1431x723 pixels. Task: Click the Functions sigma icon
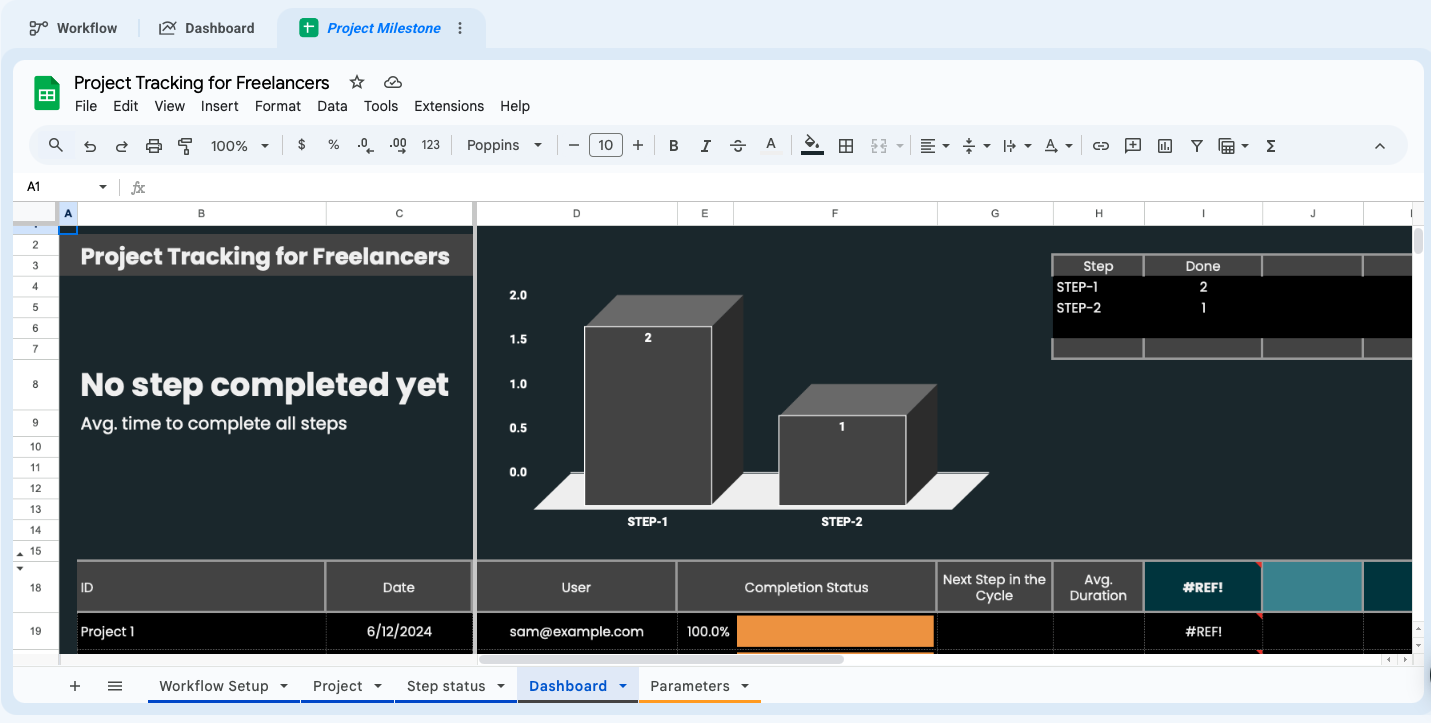click(x=1271, y=146)
